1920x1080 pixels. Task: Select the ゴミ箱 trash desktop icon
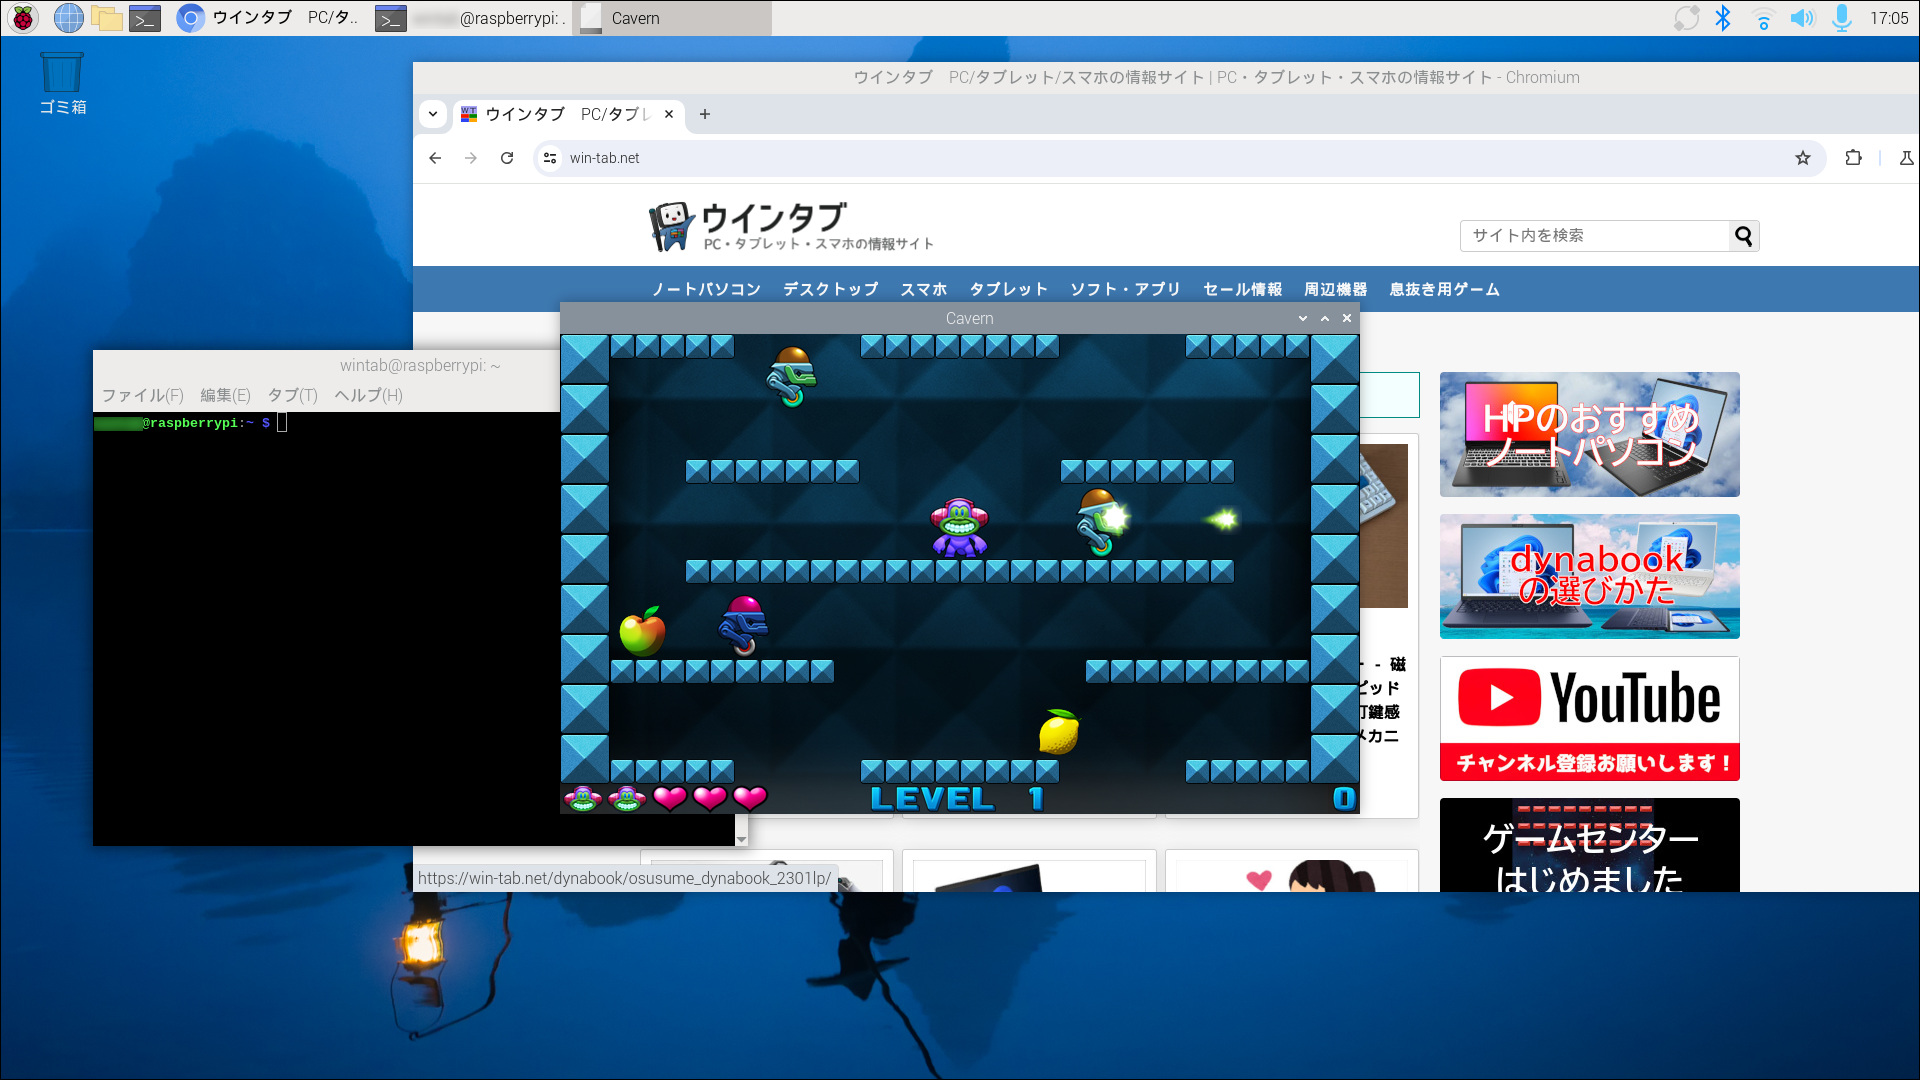point(62,84)
